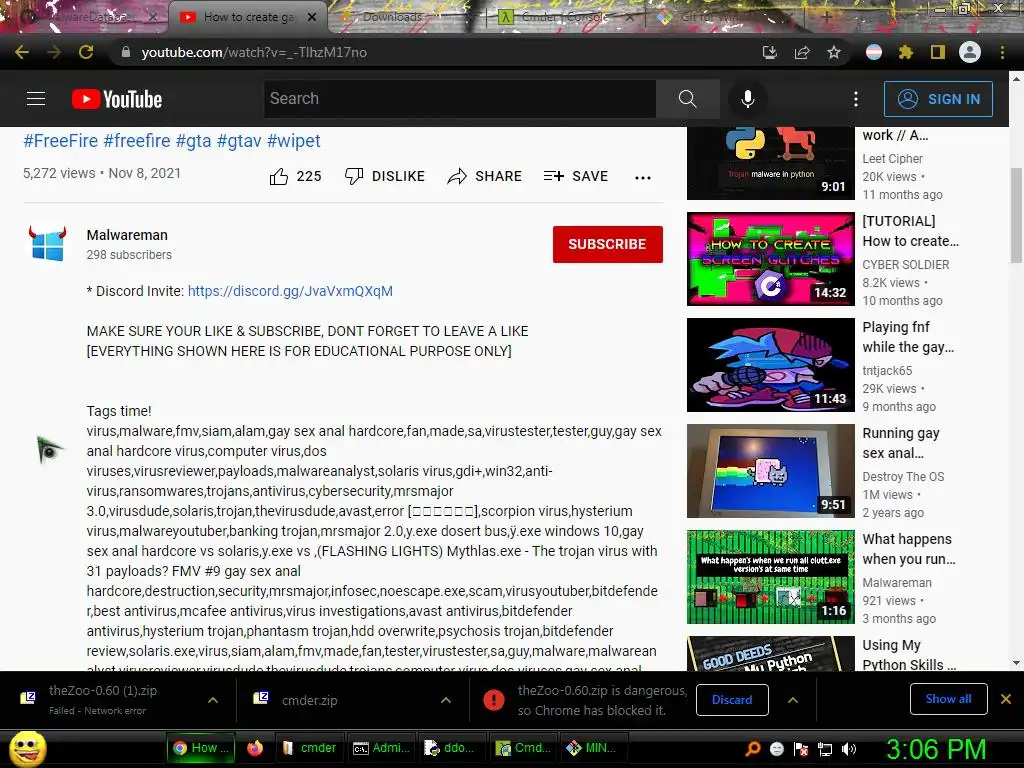The height and width of the screenshot is (768, 1024).
Task: Subscribe to Malwareman
Action: click(607, 244)
